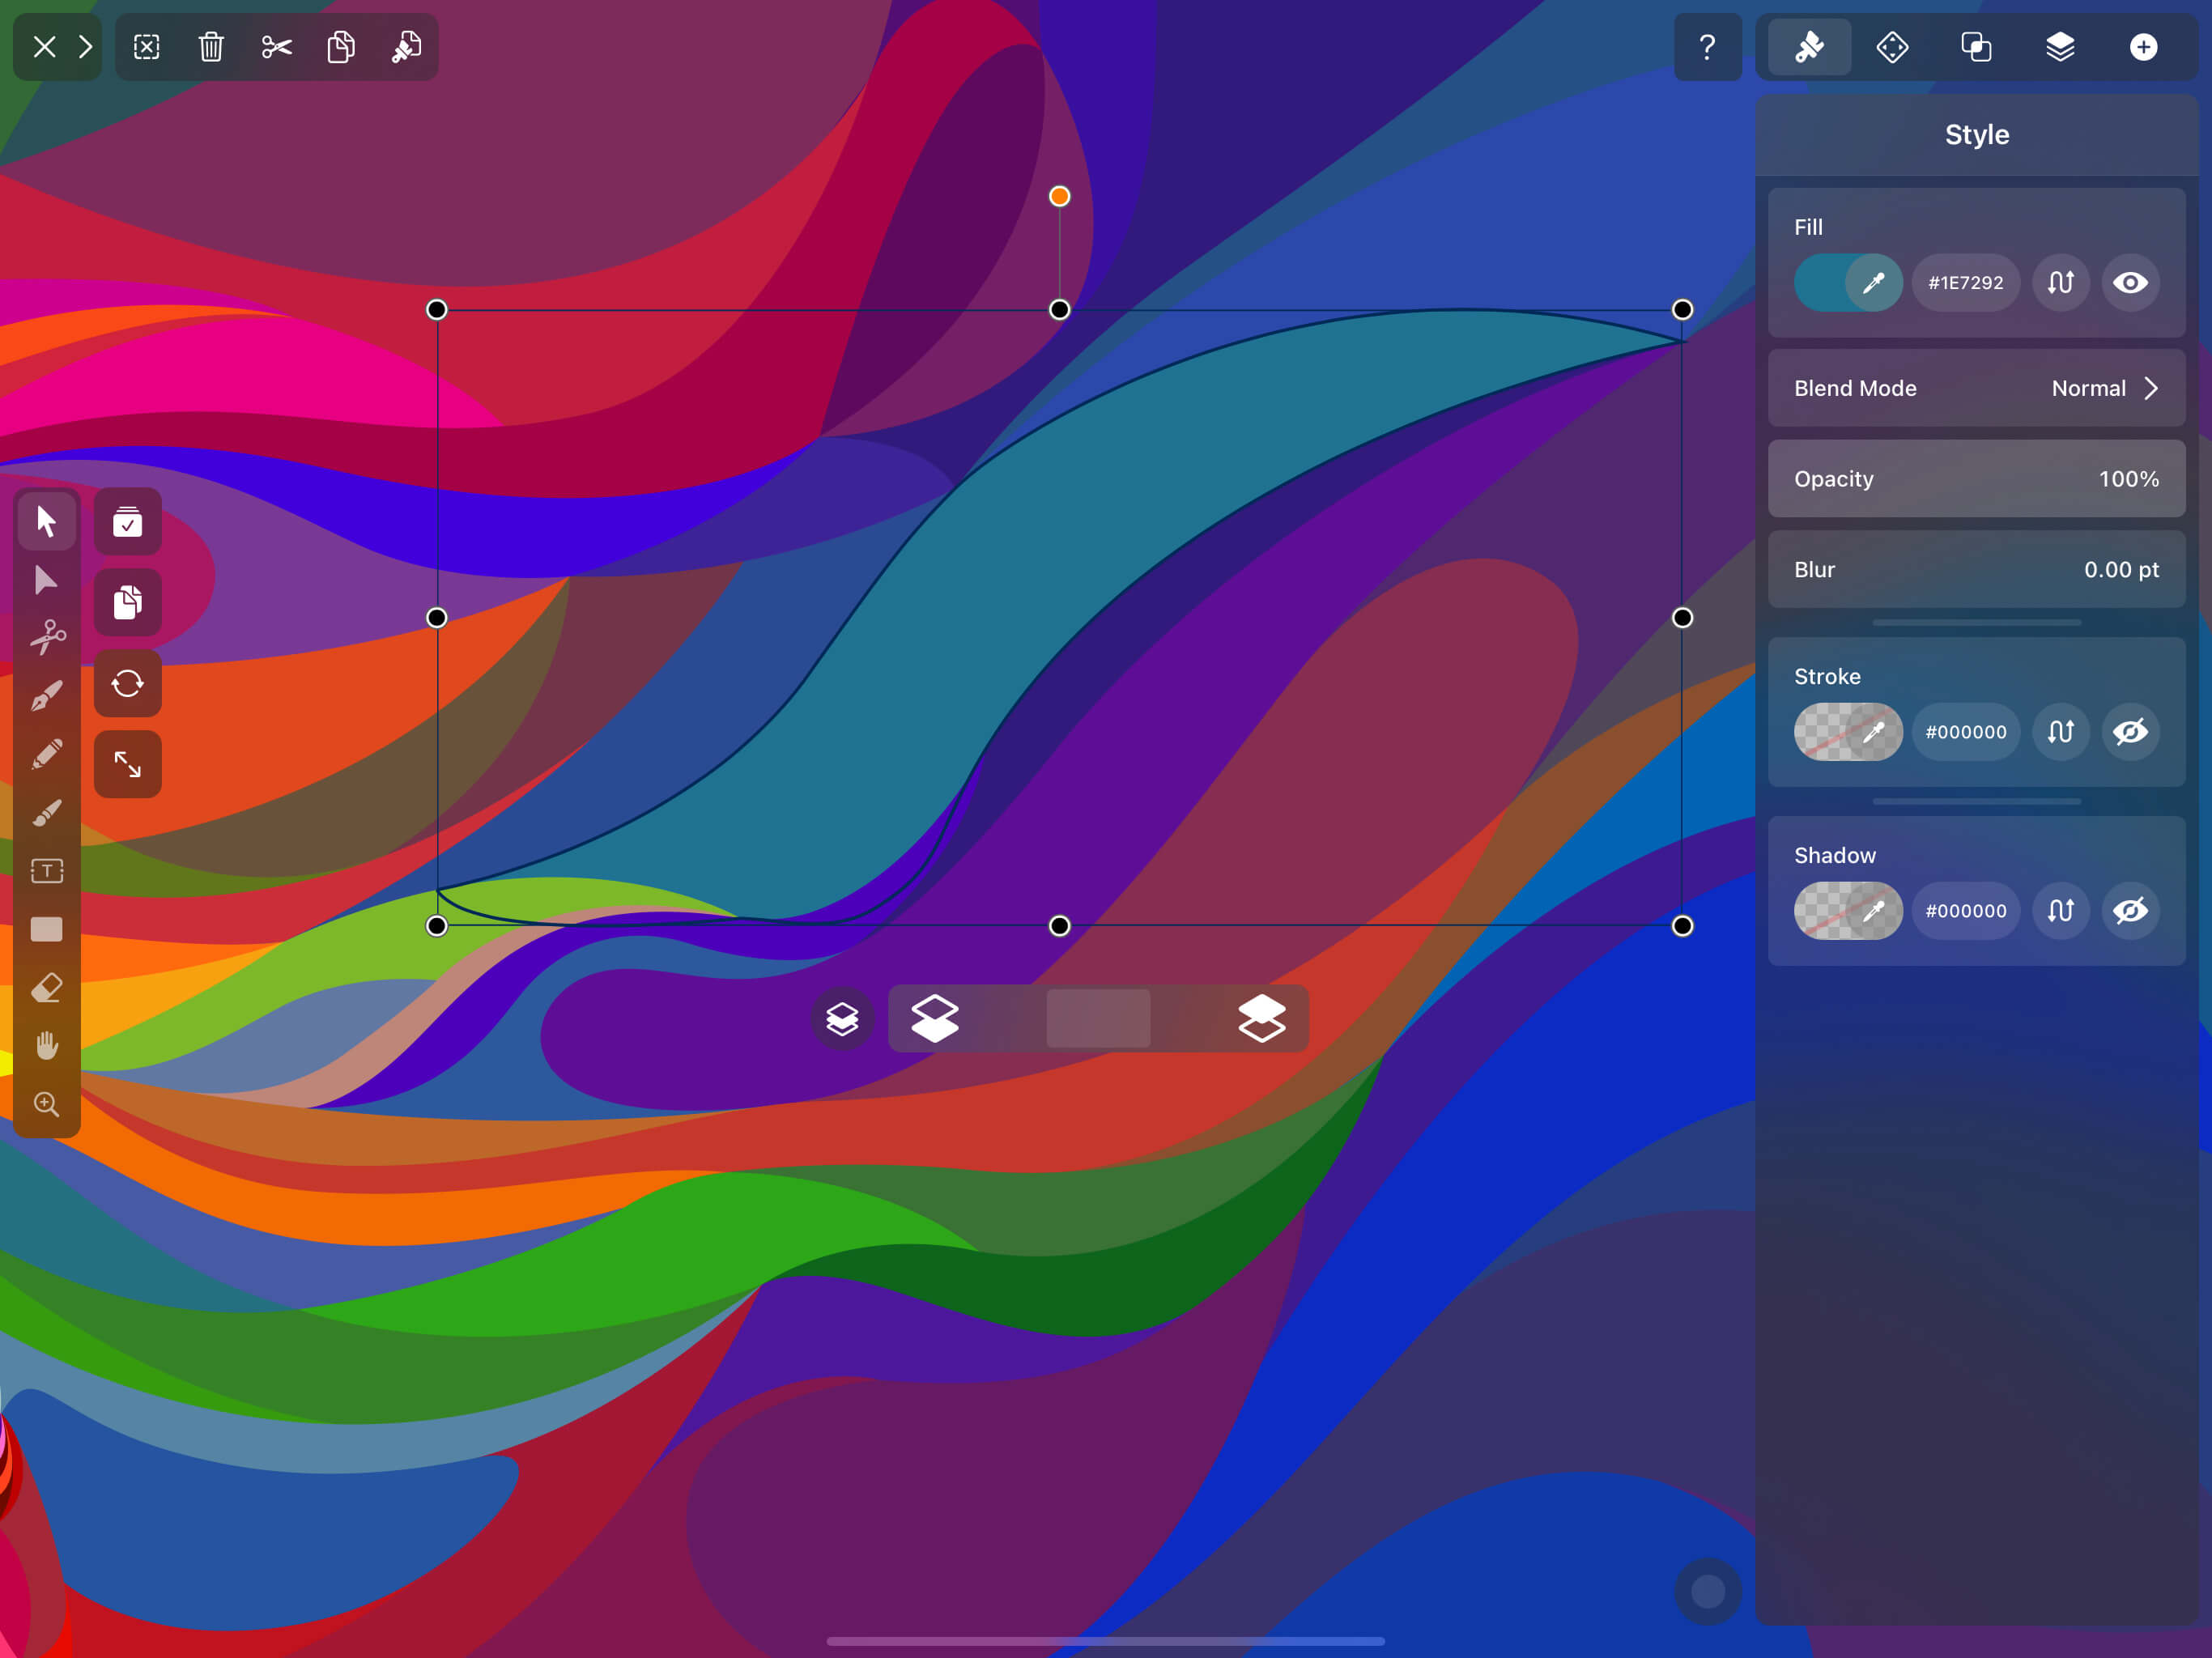Show the Shadow with eye icon
2212x1658 pixels.
(x=2130, y=911)
